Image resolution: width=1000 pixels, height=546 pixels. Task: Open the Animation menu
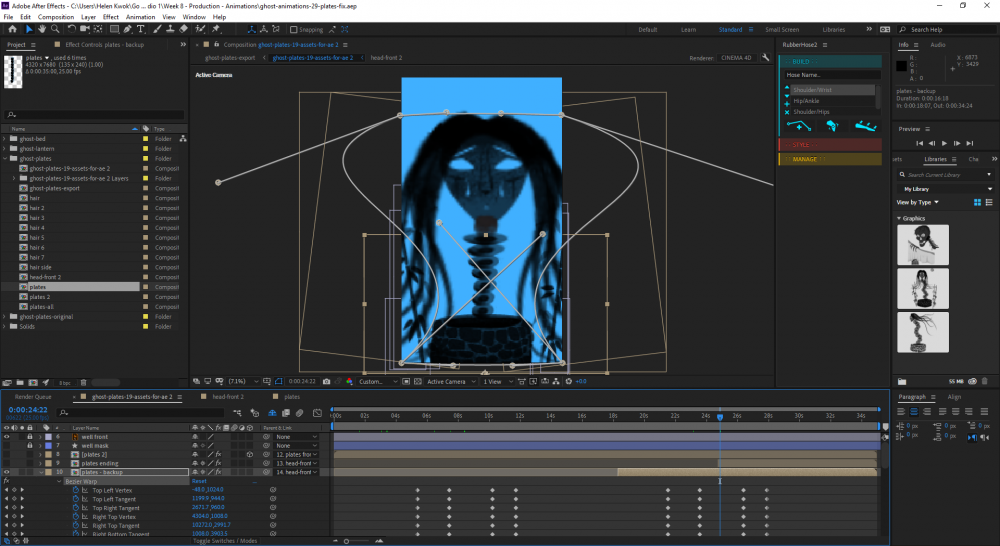coord(140,17)
